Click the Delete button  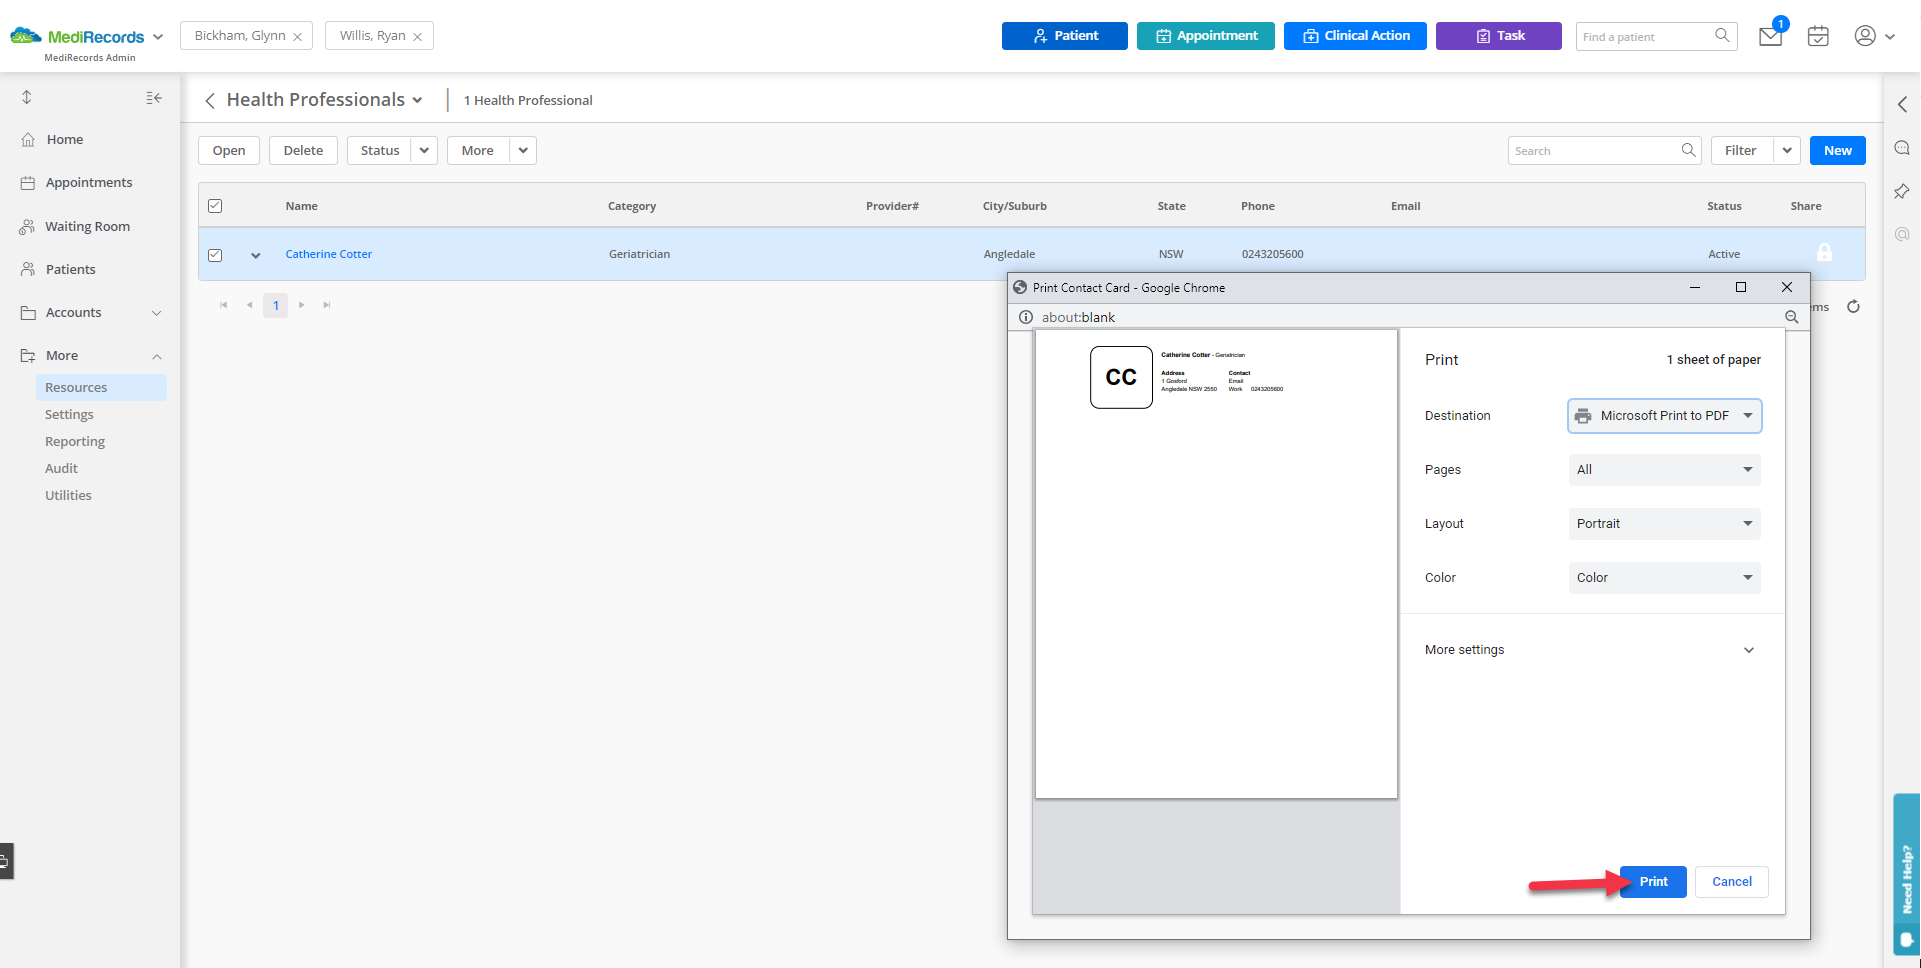[x=303, y=150]
